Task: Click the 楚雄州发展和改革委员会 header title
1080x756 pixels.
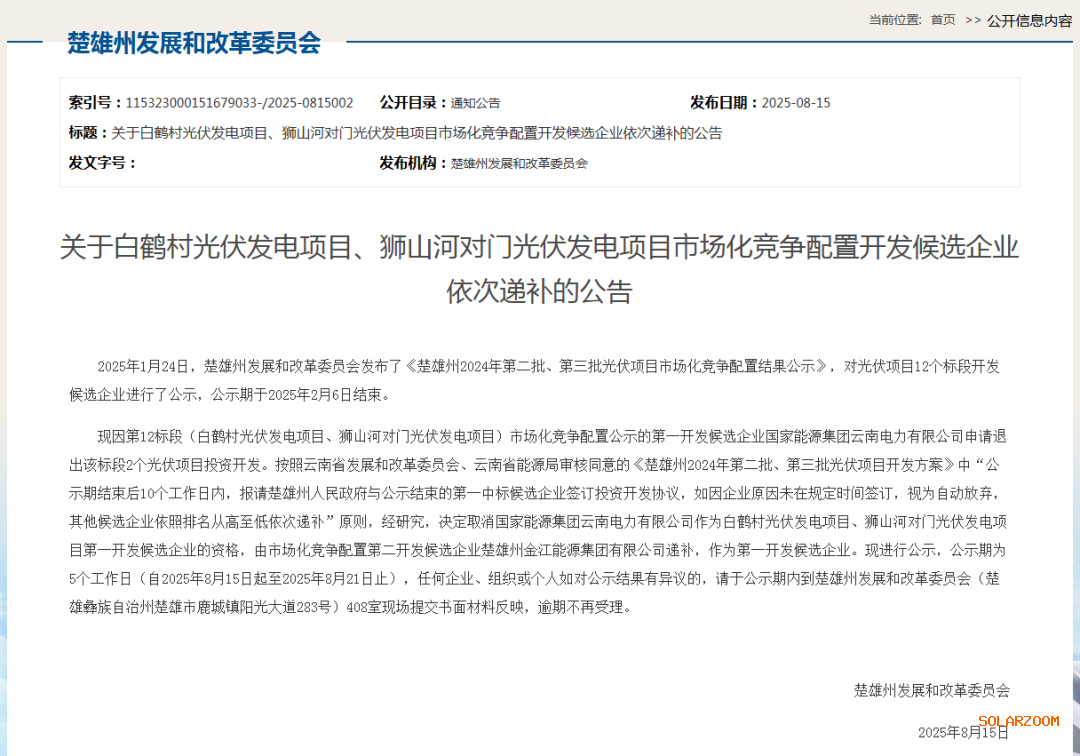Action: (x=194, y=43)
